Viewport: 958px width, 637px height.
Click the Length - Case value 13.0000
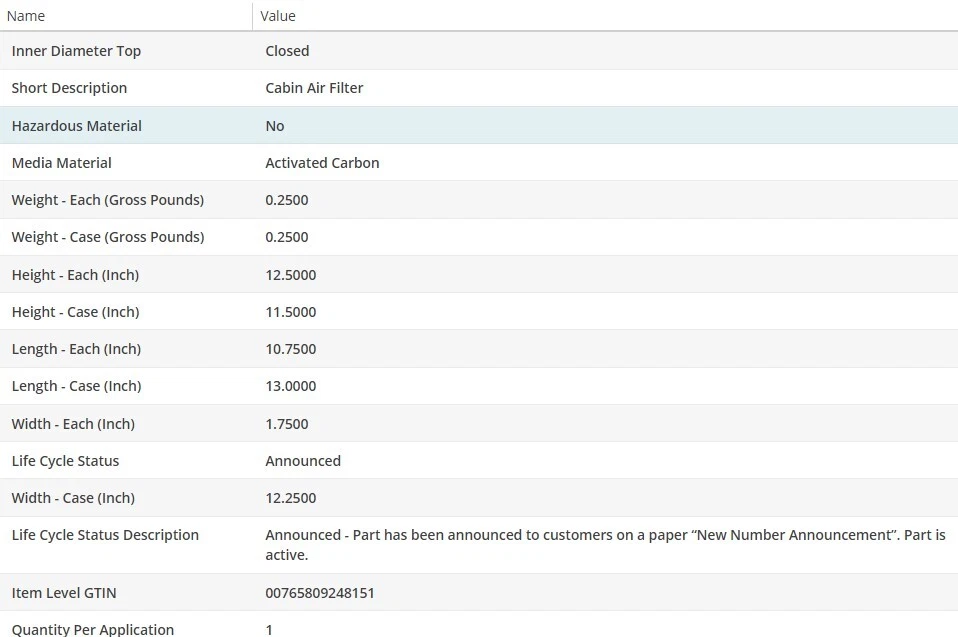(x=290, y=386)
